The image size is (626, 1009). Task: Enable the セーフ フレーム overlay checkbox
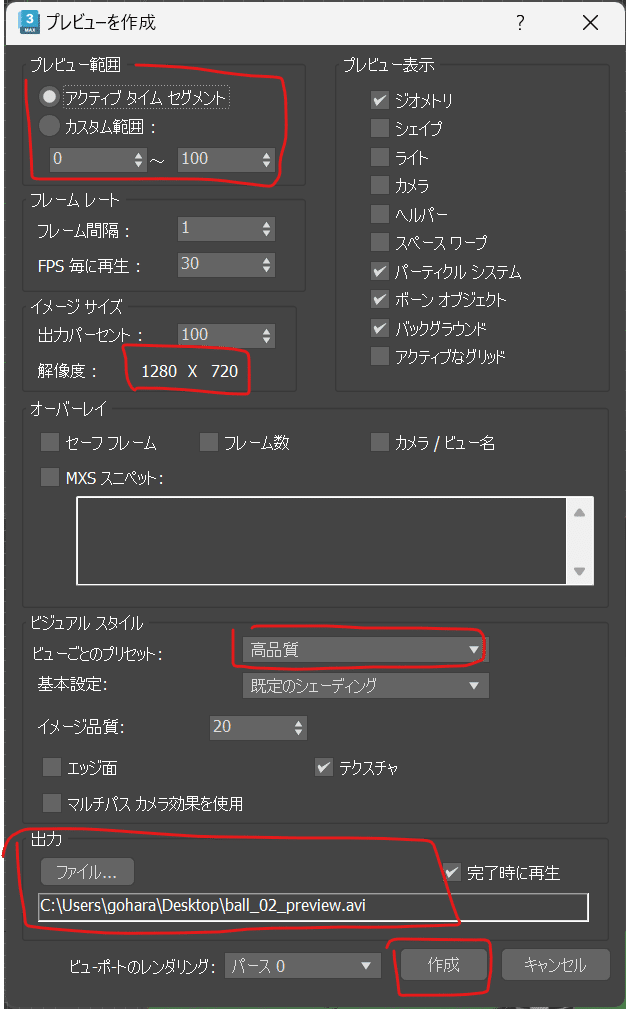[50, 442]
